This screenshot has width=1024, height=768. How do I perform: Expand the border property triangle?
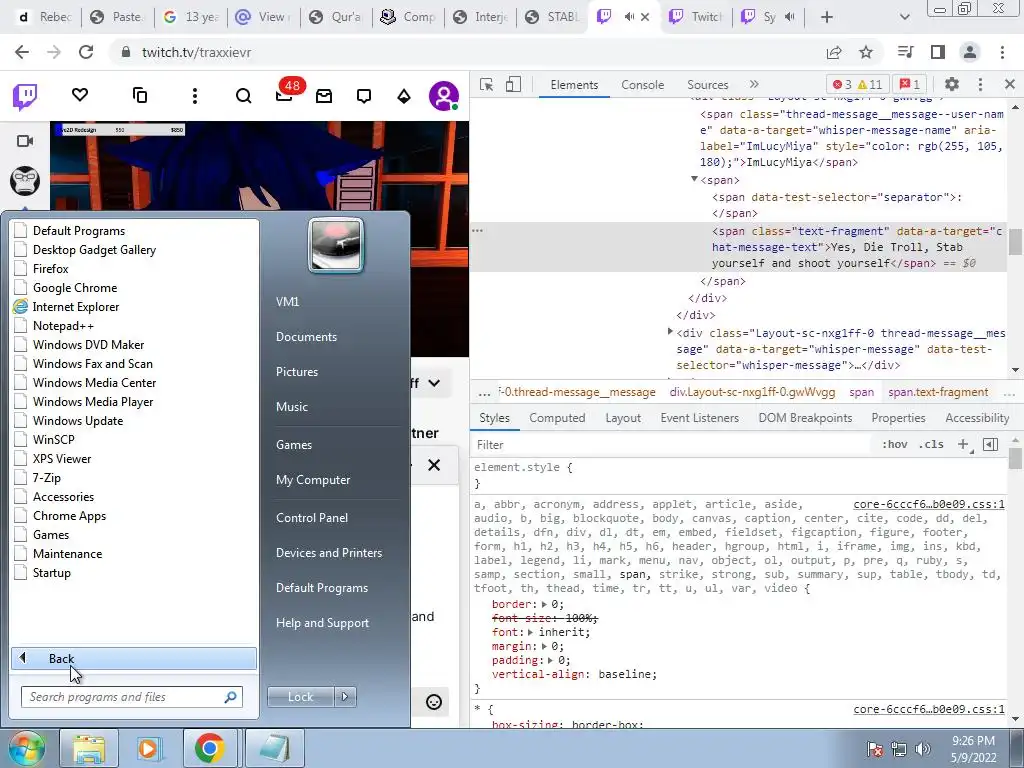click(544, 604)
